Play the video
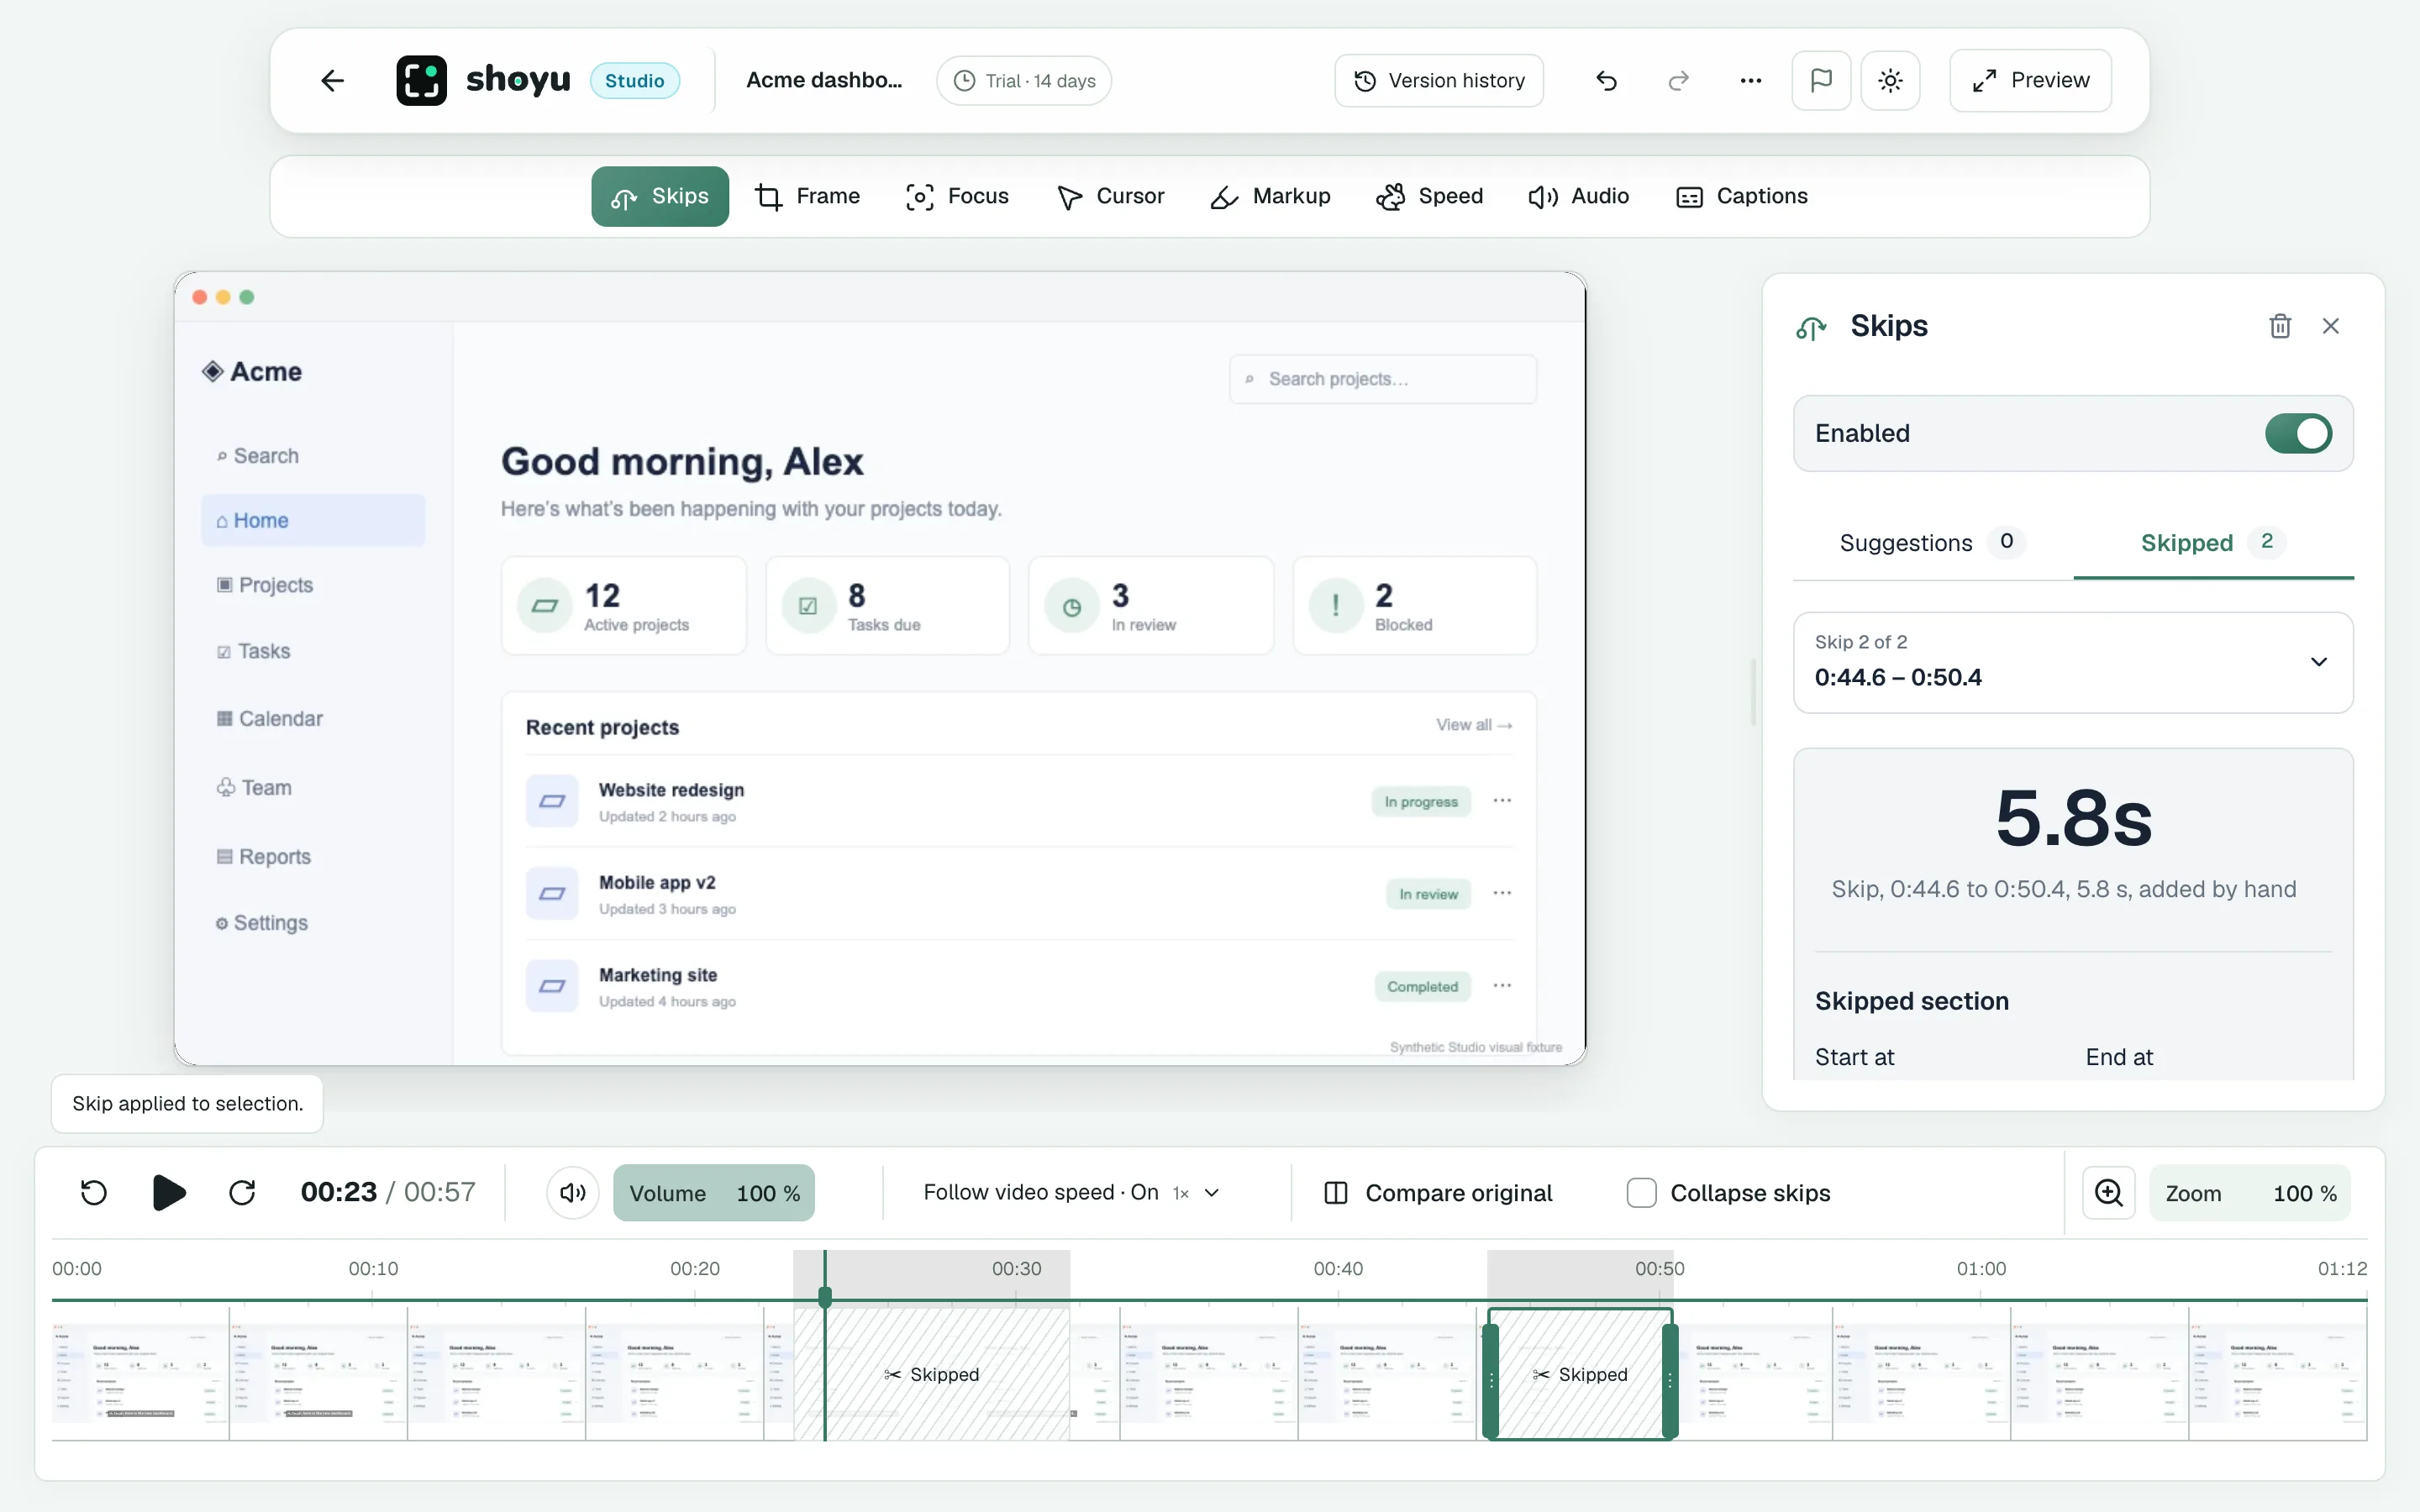Viewport: 2420px width, 1512px height. click(x=168, y=1192)
